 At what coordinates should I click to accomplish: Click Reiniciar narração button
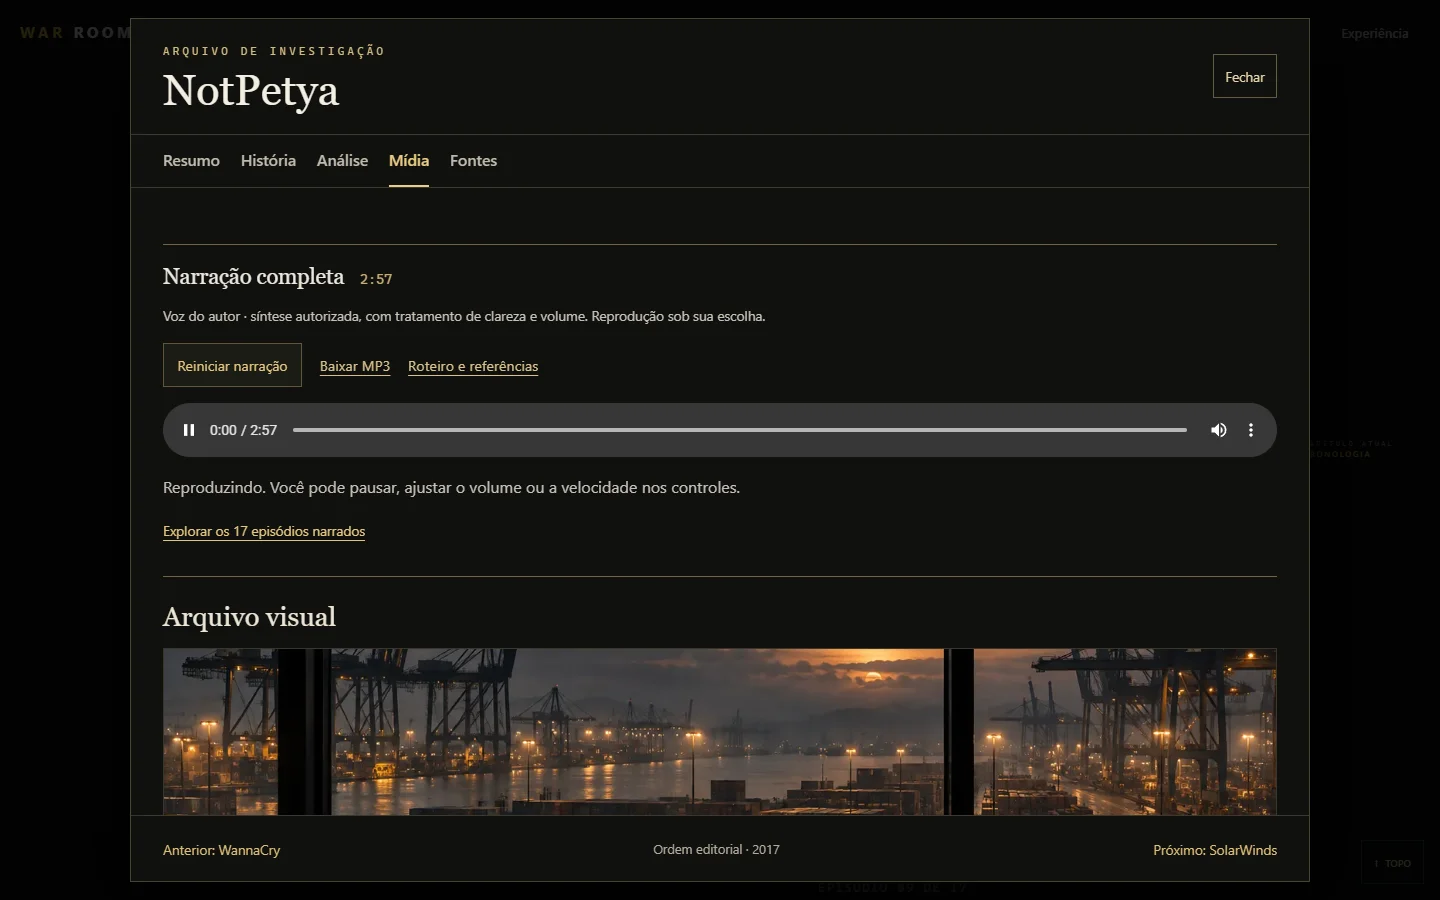[x=232, y=365]
